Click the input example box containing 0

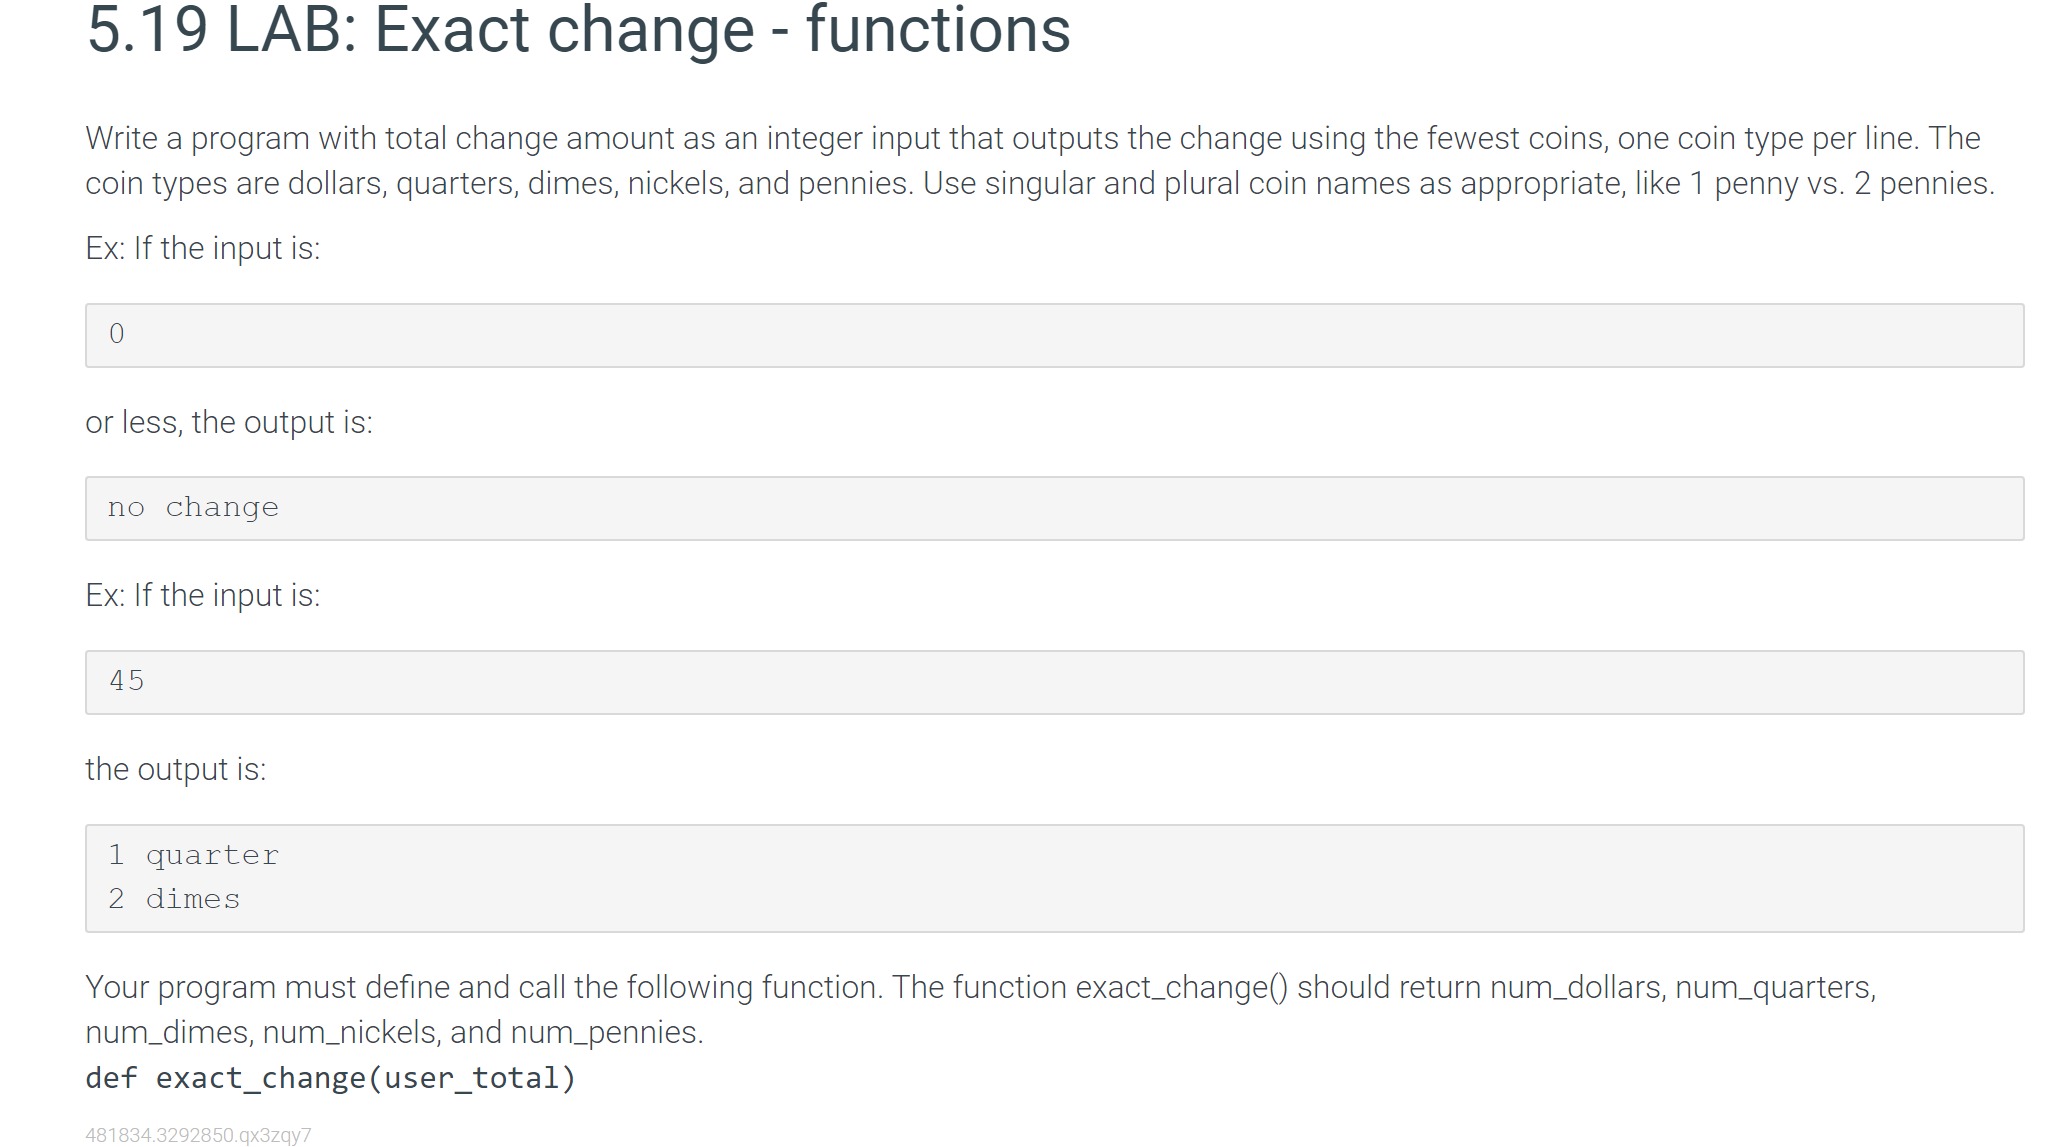[x=1054, y=335]
